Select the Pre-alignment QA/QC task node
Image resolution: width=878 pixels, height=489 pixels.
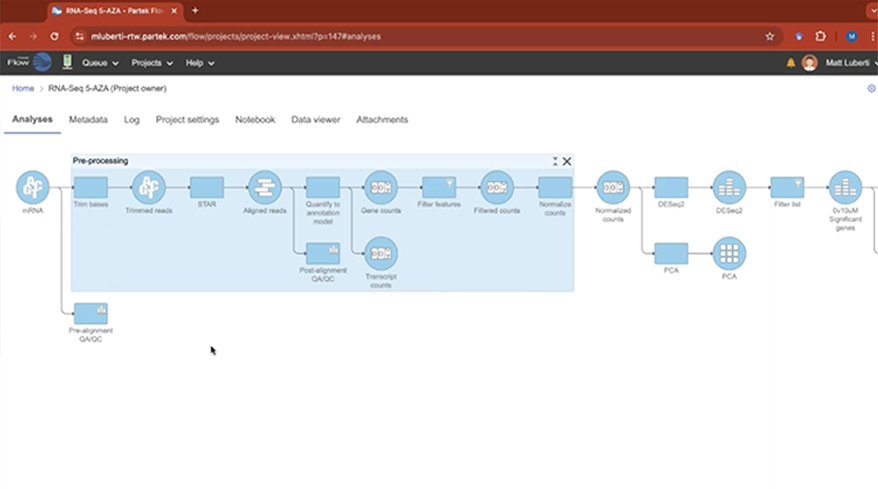click(91, 314)
